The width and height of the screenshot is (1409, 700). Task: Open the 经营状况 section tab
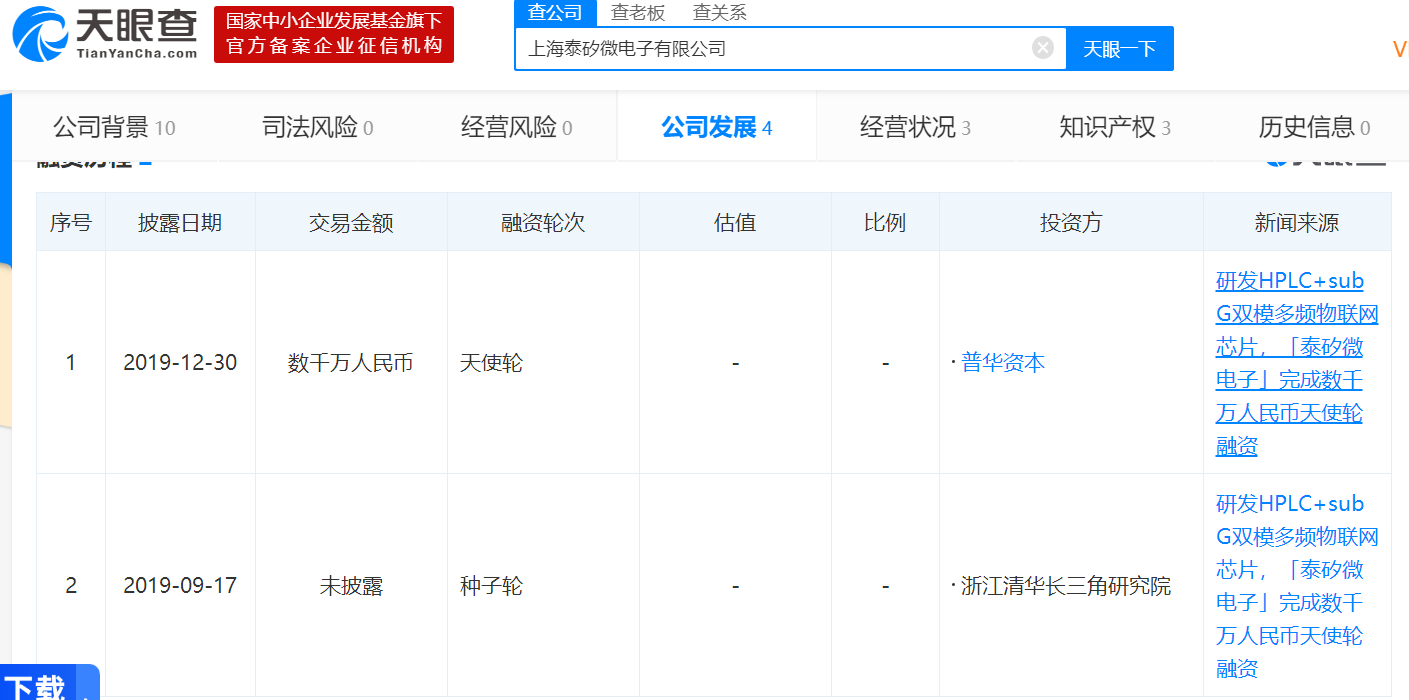[x=915, y=127]
